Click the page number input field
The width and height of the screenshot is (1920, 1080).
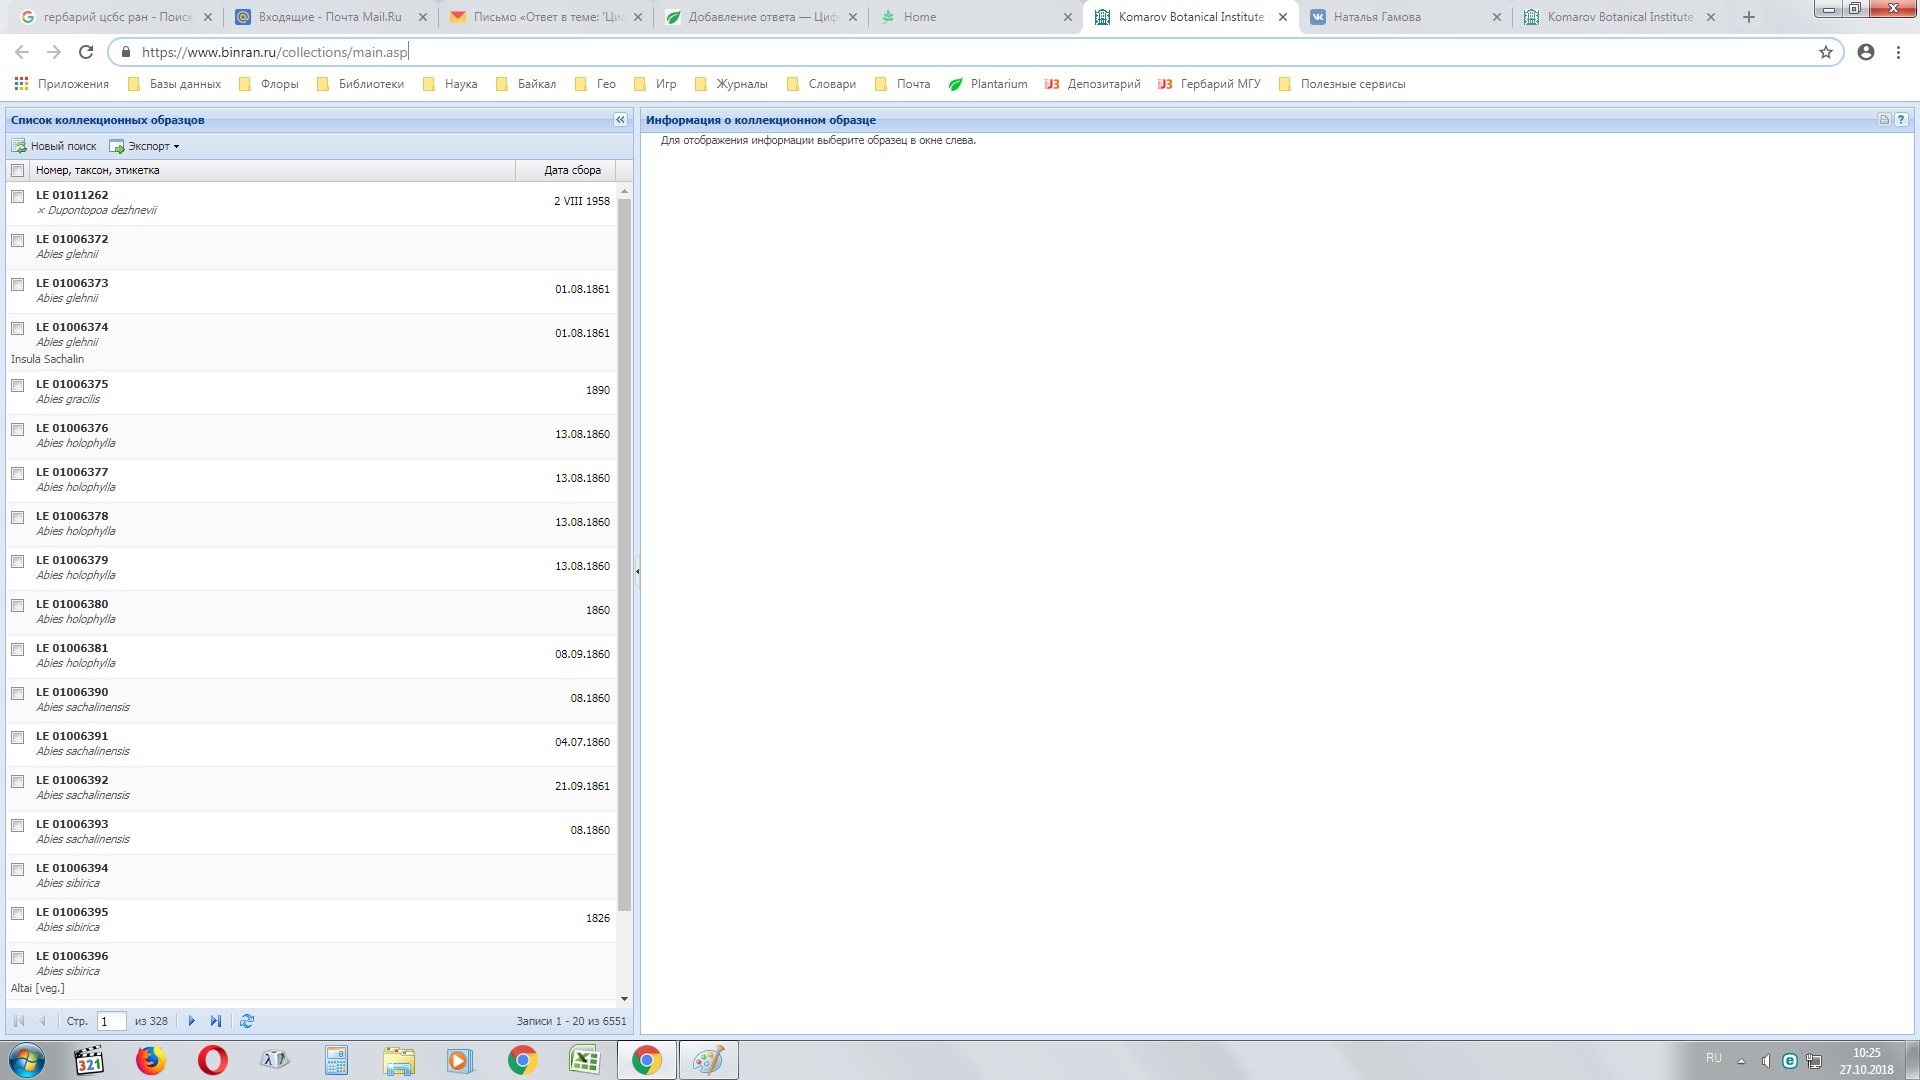(111, 1021)
